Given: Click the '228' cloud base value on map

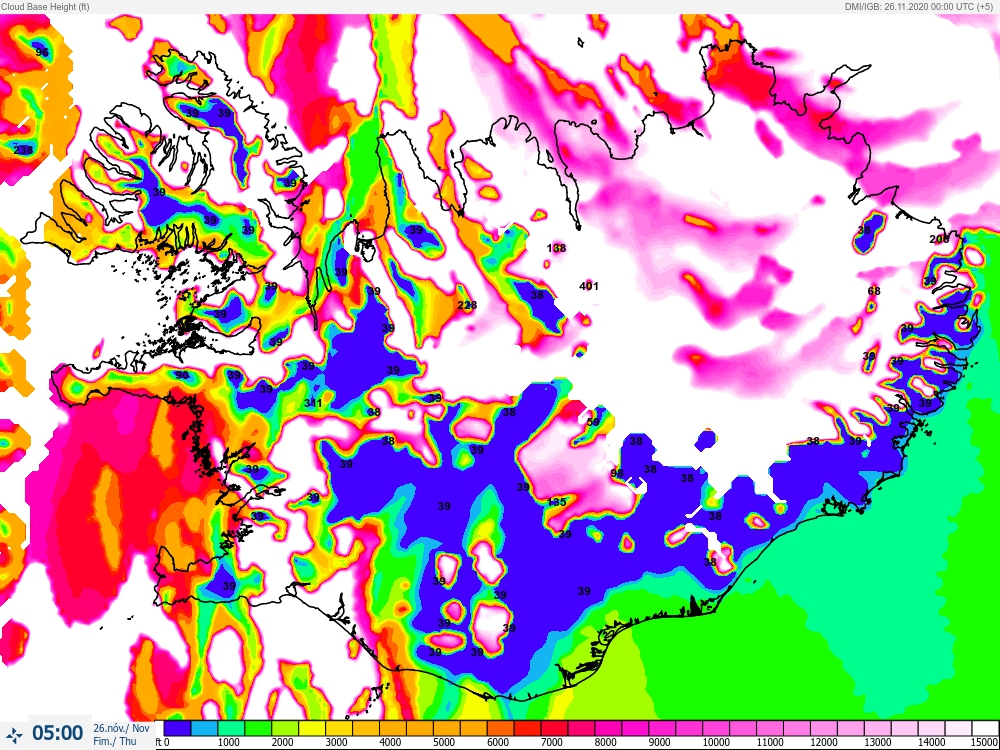Looking at the screenshot, I should (467, 305).
